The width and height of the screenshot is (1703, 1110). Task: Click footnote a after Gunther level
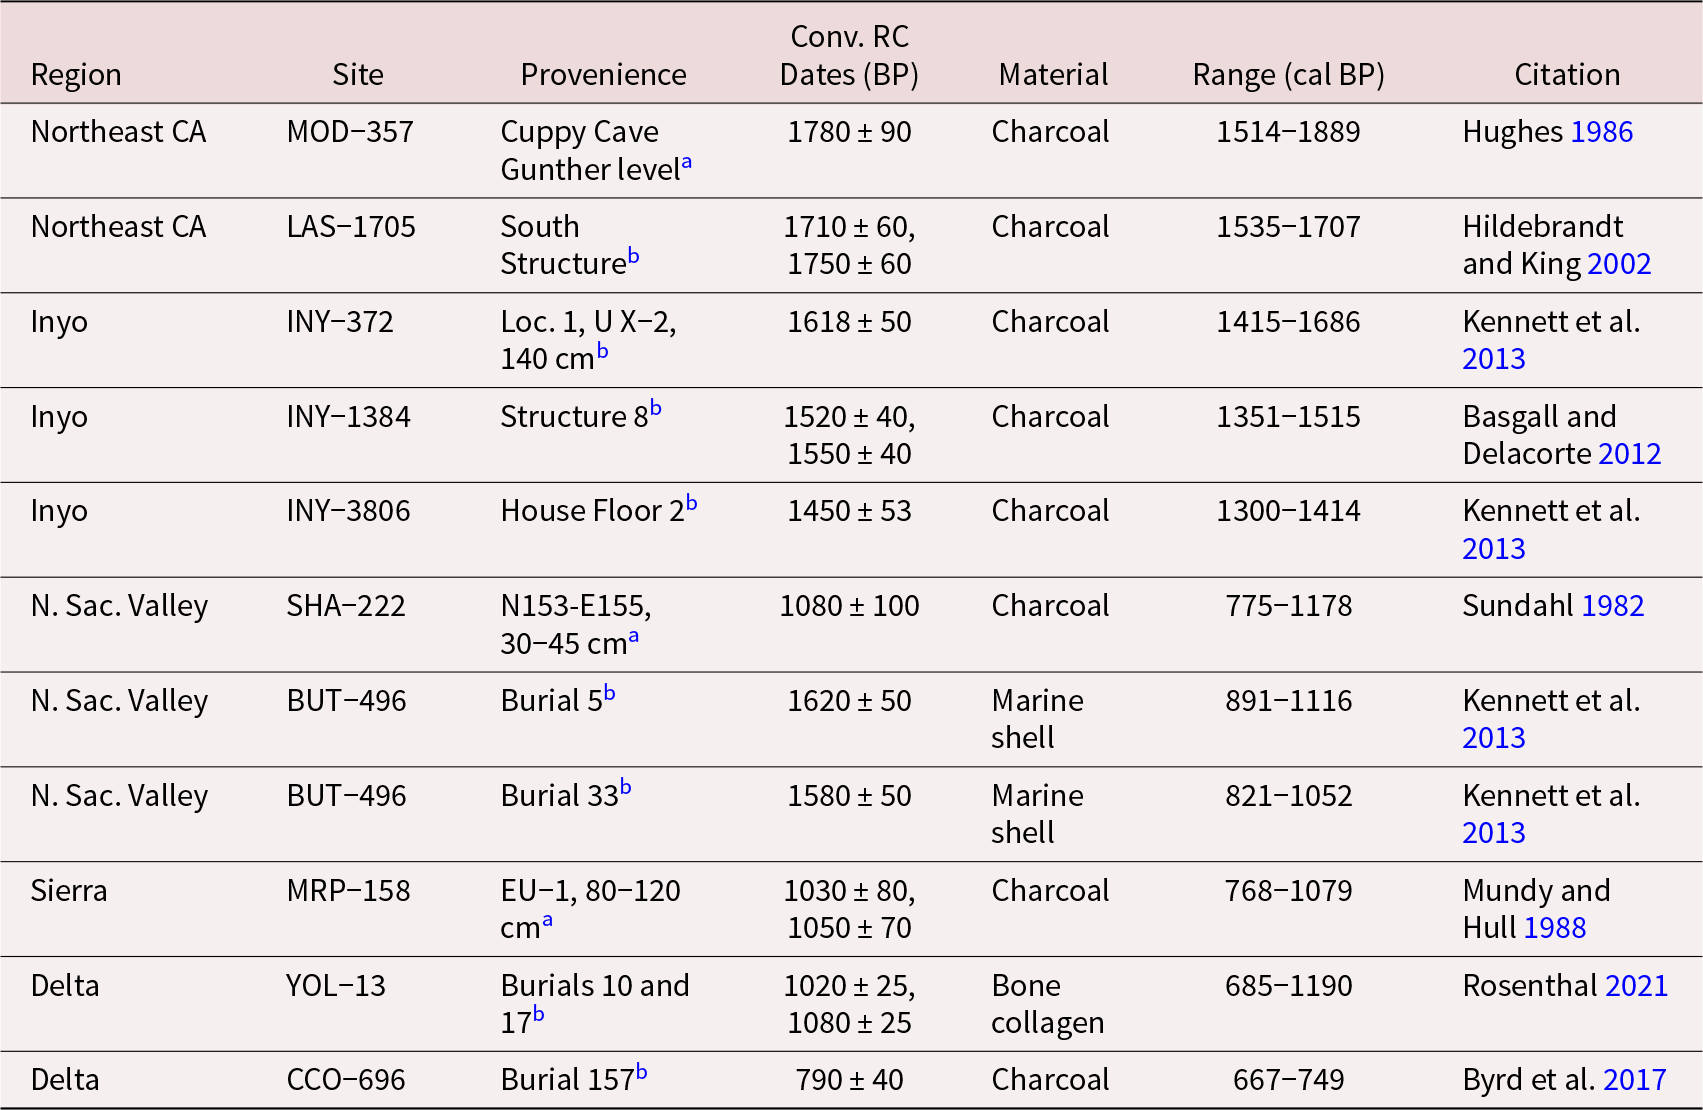[687, 162]
